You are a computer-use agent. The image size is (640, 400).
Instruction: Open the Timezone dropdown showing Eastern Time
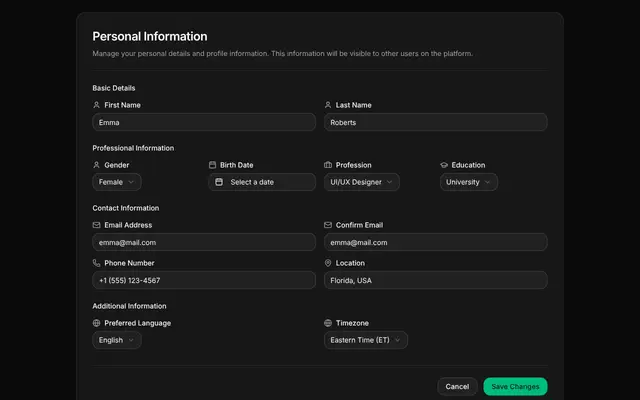[366, 340]
